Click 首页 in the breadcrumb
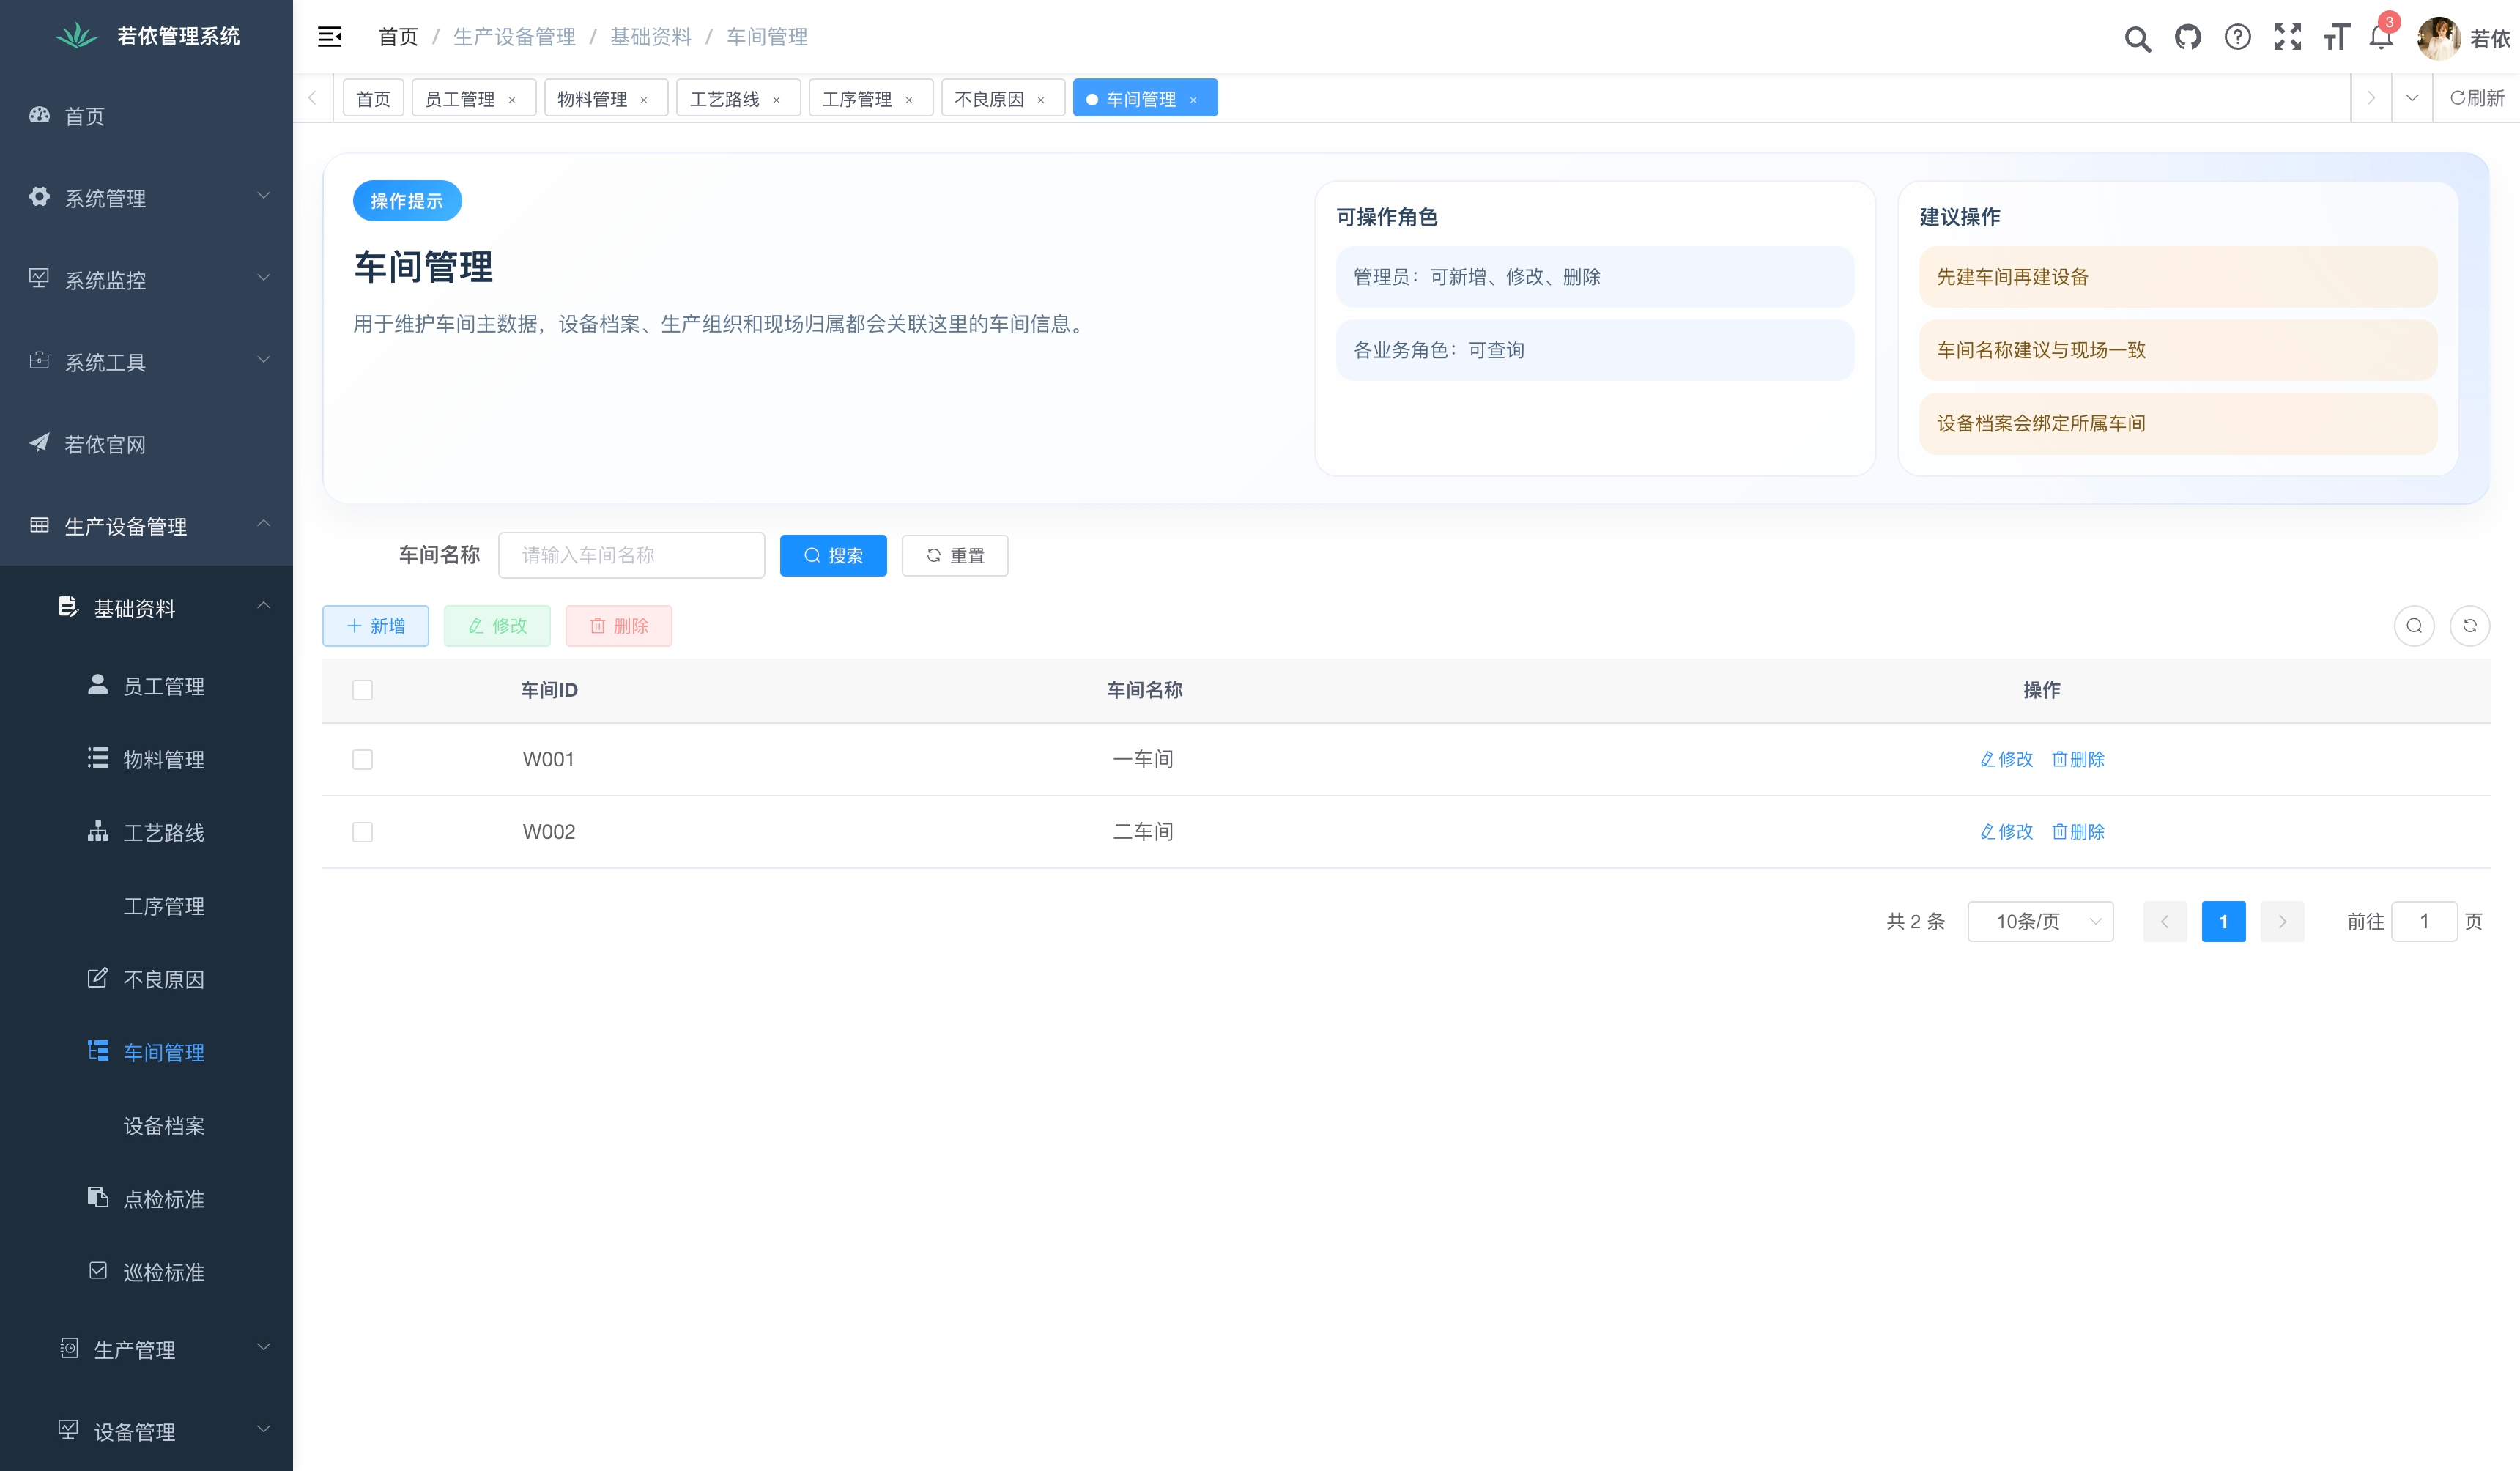 (x=398, y=37)
